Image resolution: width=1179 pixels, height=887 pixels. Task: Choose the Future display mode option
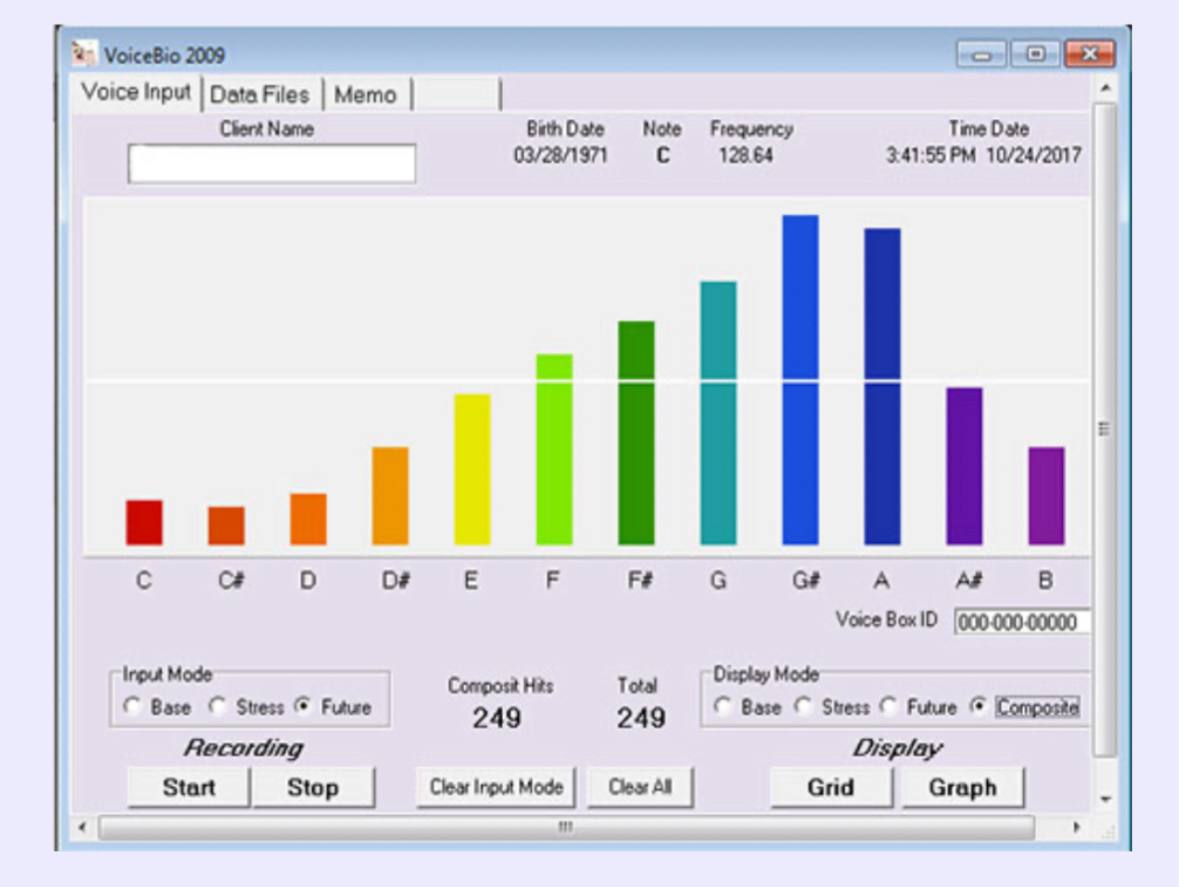point(887,707)
